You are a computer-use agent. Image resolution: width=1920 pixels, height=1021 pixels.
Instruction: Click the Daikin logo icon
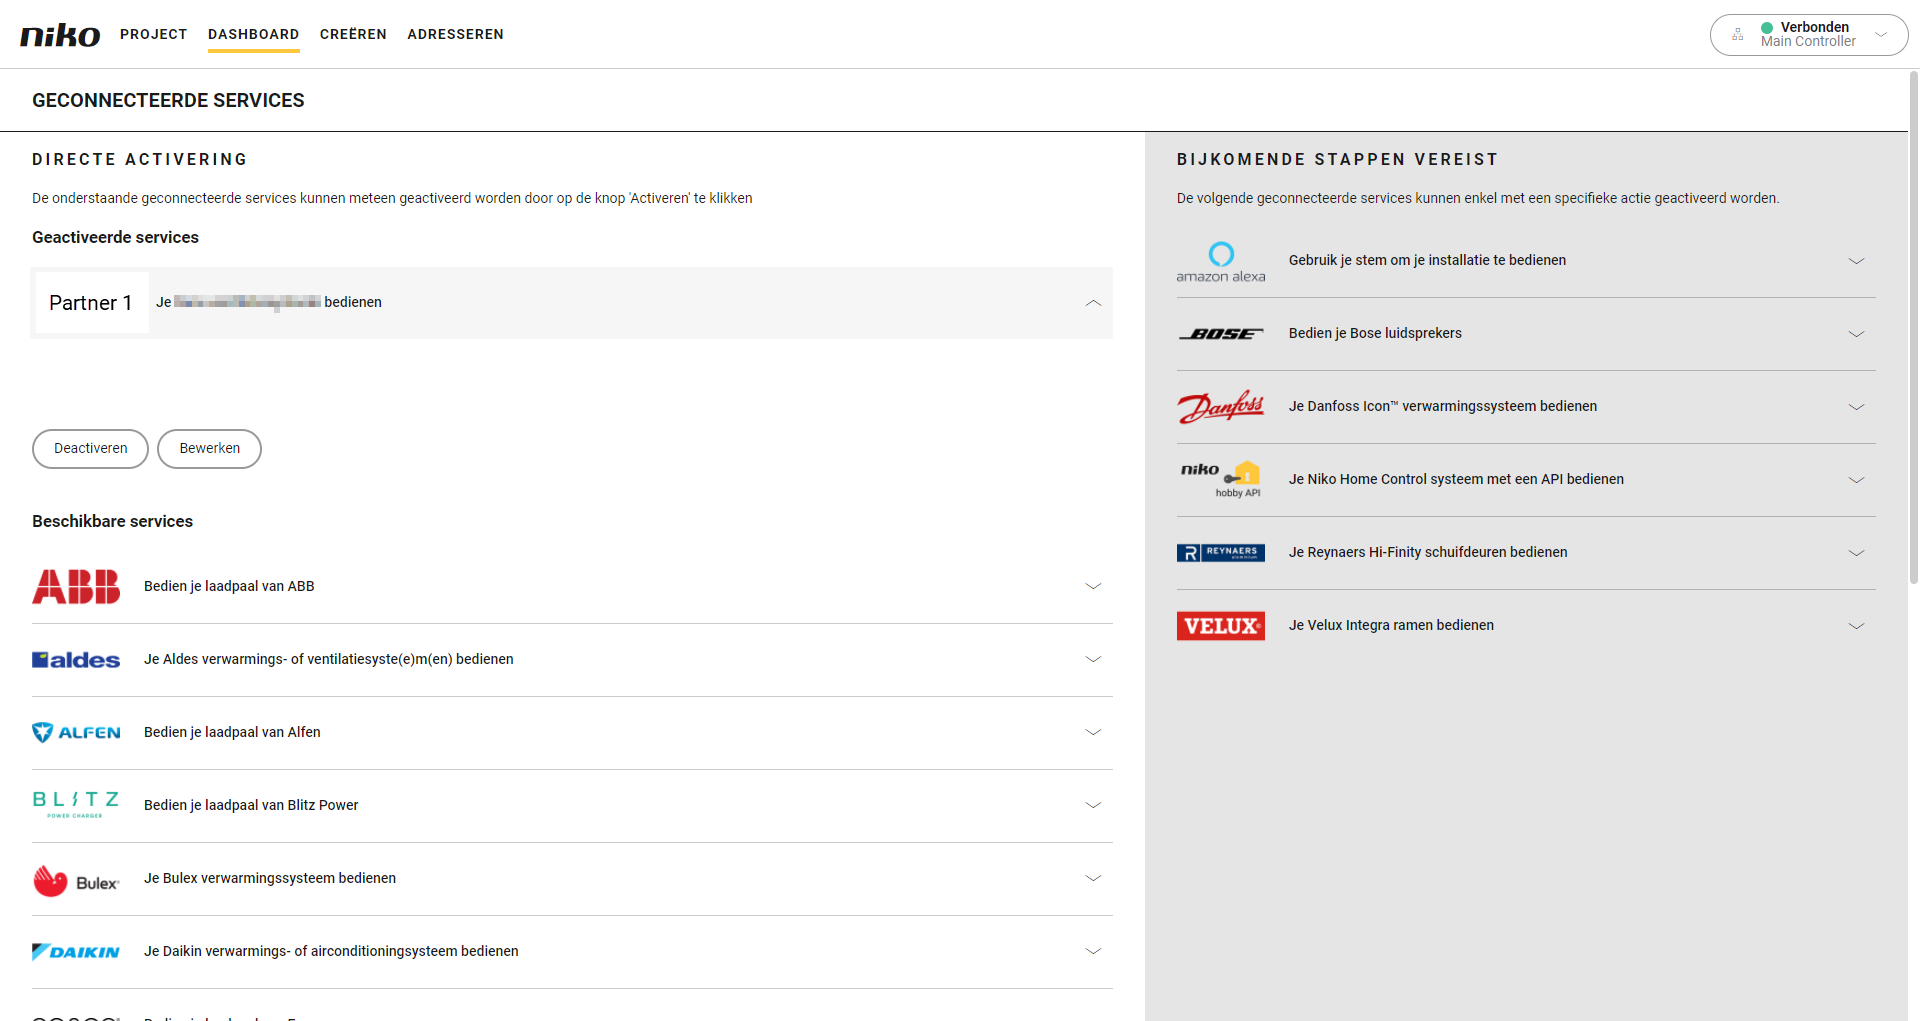pyautogui.click(x=76, y=952)
